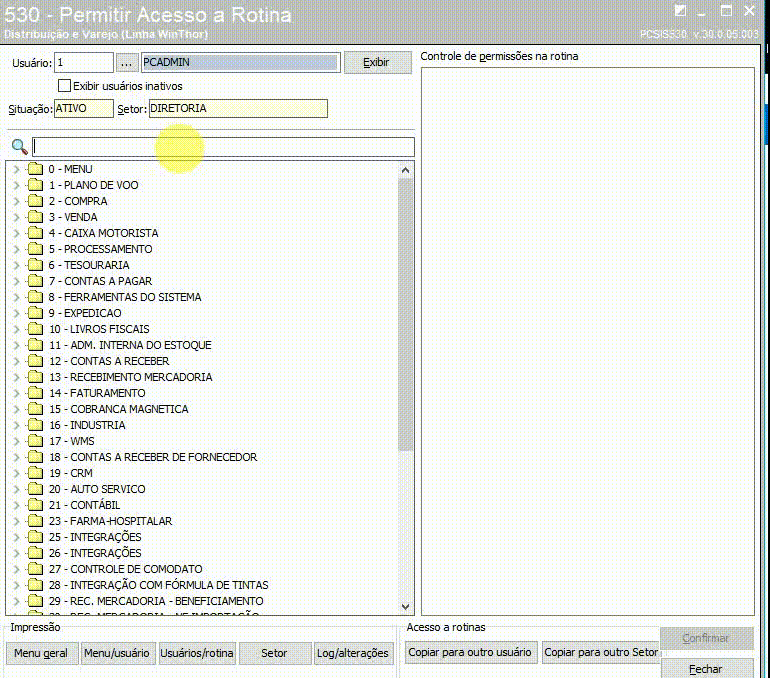Screen dimensions: 770x678
Task: Click the tree scrollbar down arrow
Action: point(405,607)
